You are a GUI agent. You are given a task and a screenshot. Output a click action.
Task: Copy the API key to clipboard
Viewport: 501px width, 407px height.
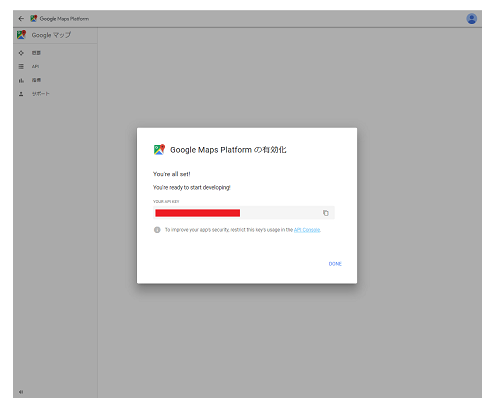[x=326, y=213]
